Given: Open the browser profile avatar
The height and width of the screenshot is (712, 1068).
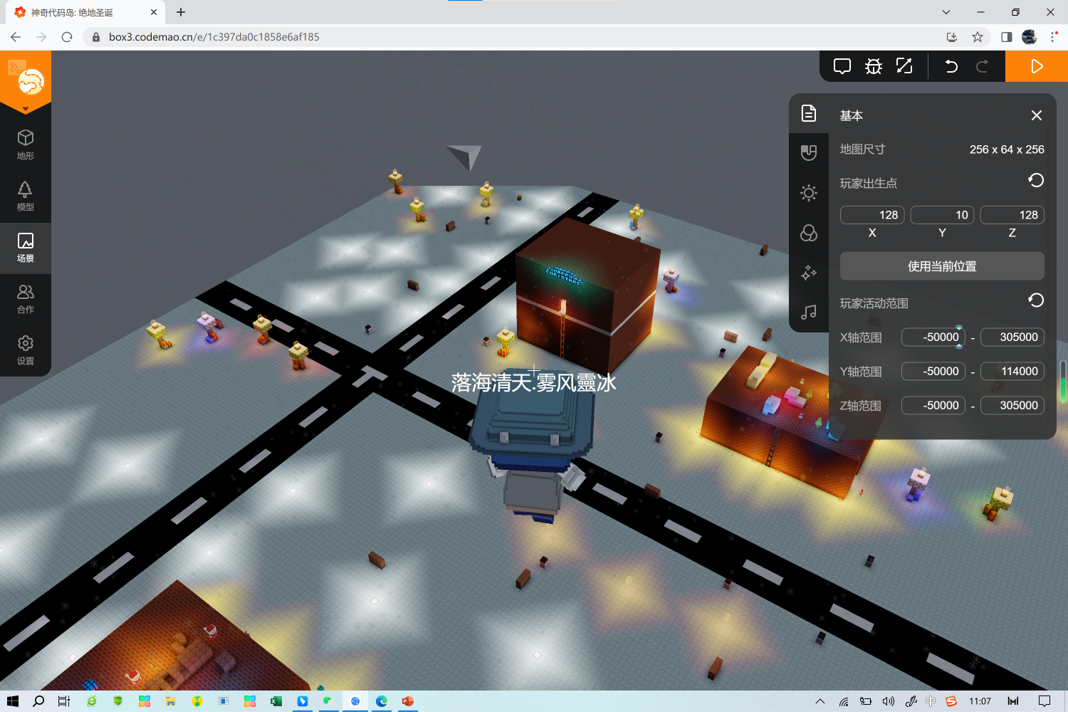Looking at the screenshot, I should click(1029, 37).
